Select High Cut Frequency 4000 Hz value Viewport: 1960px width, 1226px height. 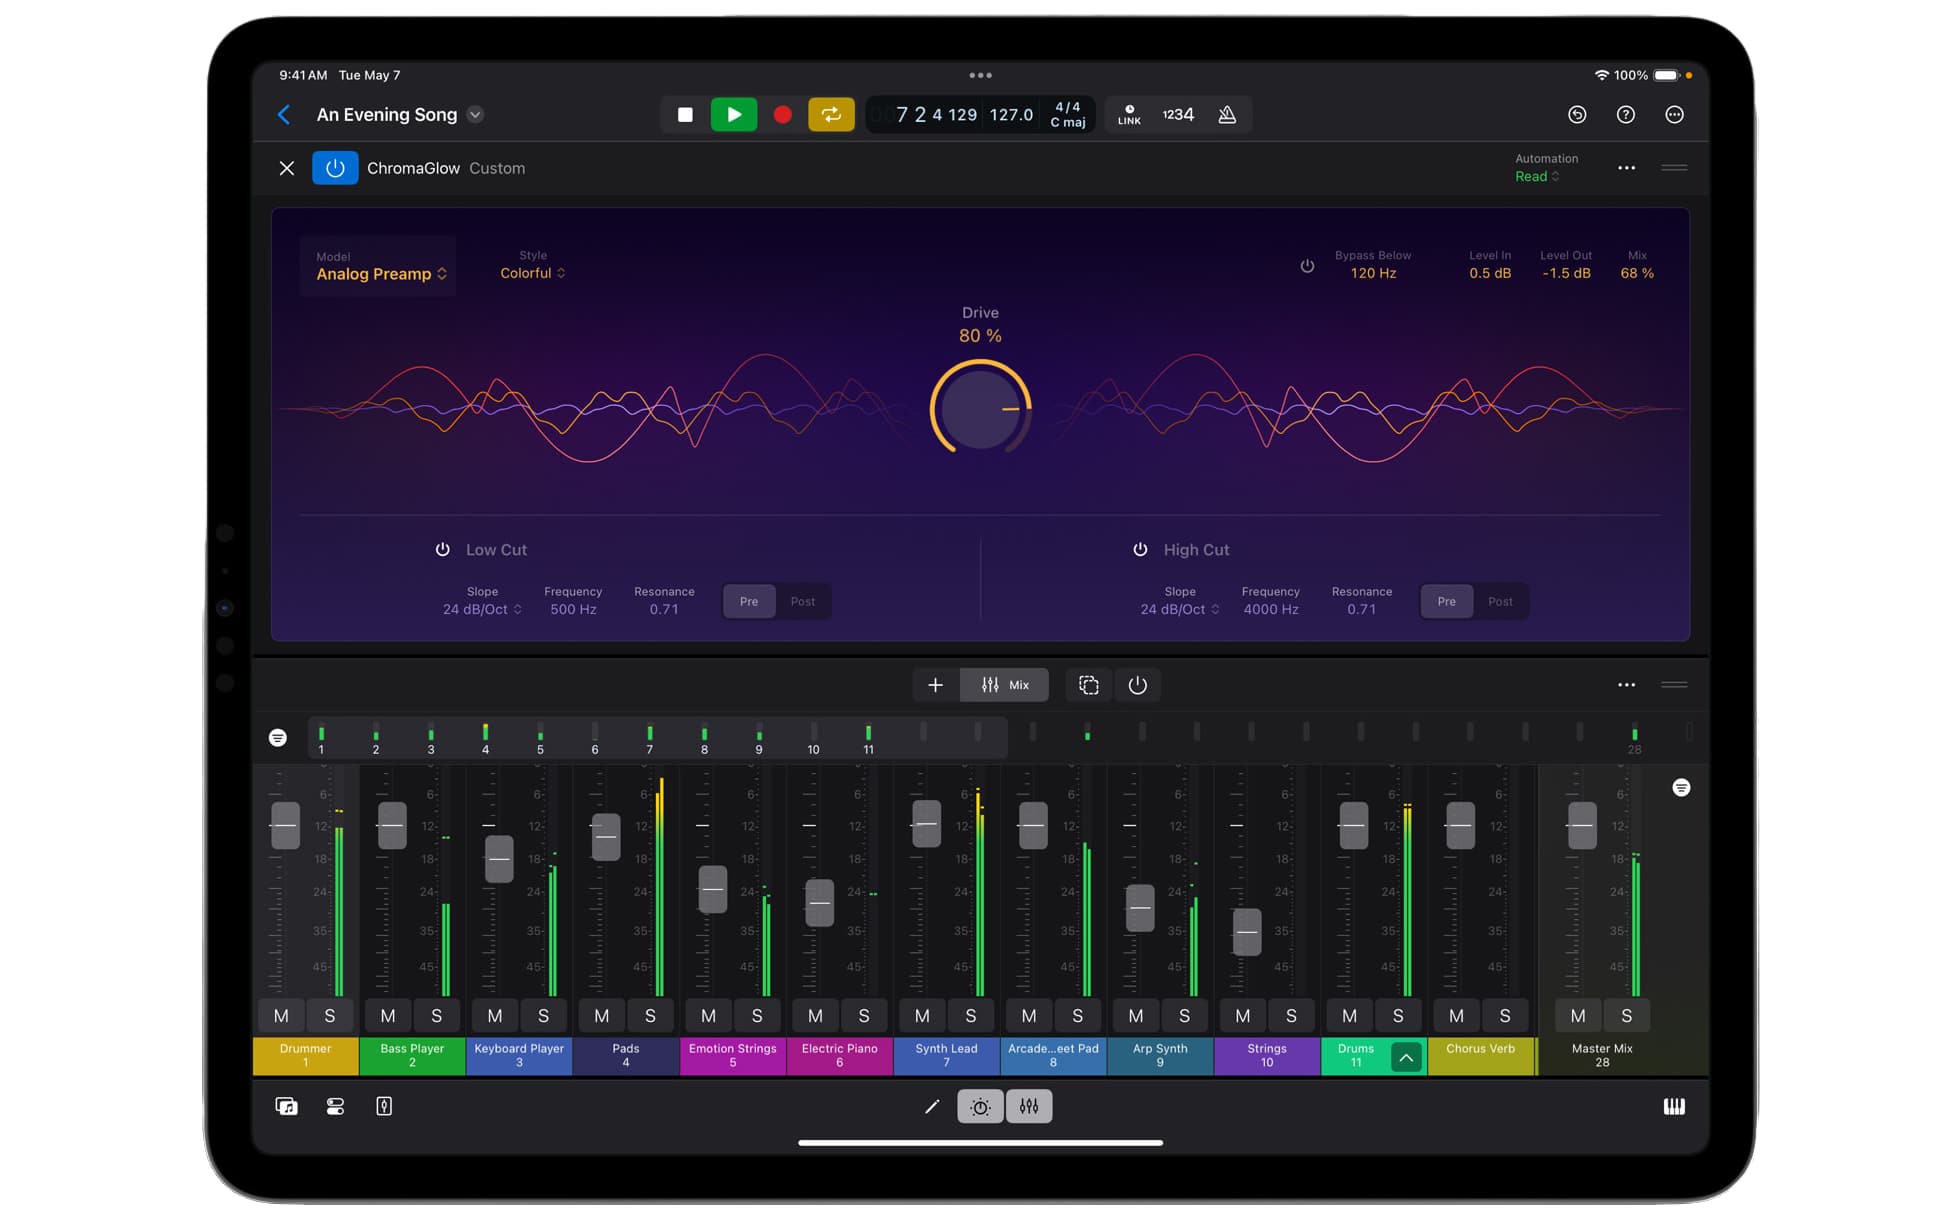[x=1271, y=609]
